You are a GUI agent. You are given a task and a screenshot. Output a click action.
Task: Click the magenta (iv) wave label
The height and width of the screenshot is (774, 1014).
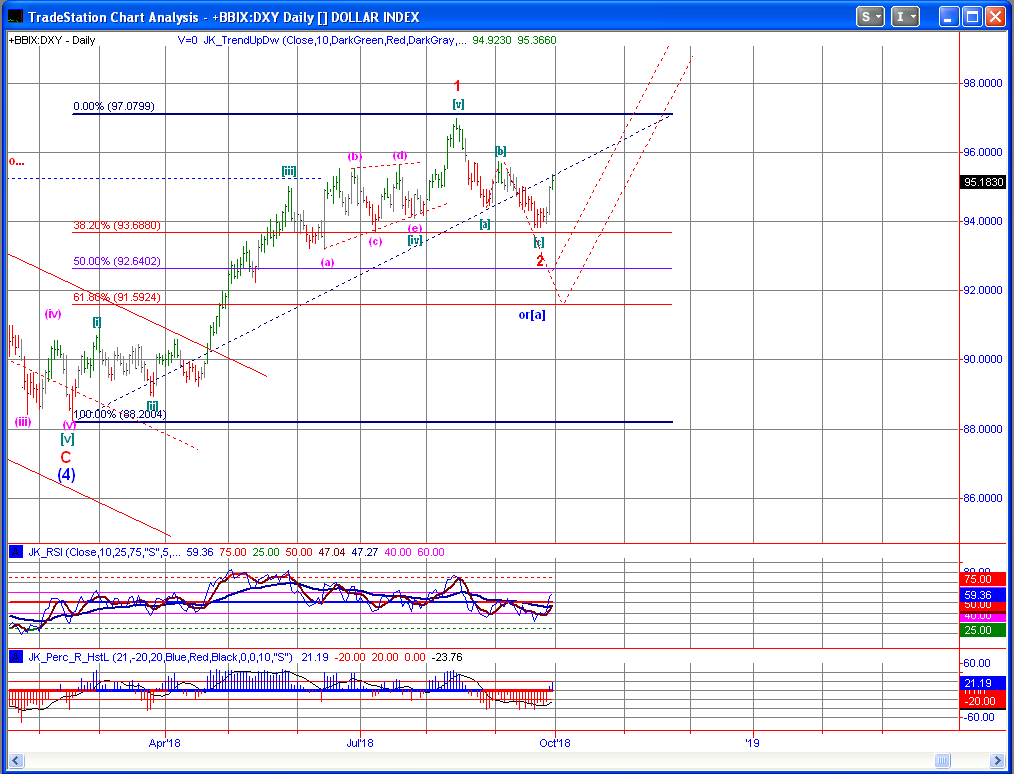tap(53, 314)
